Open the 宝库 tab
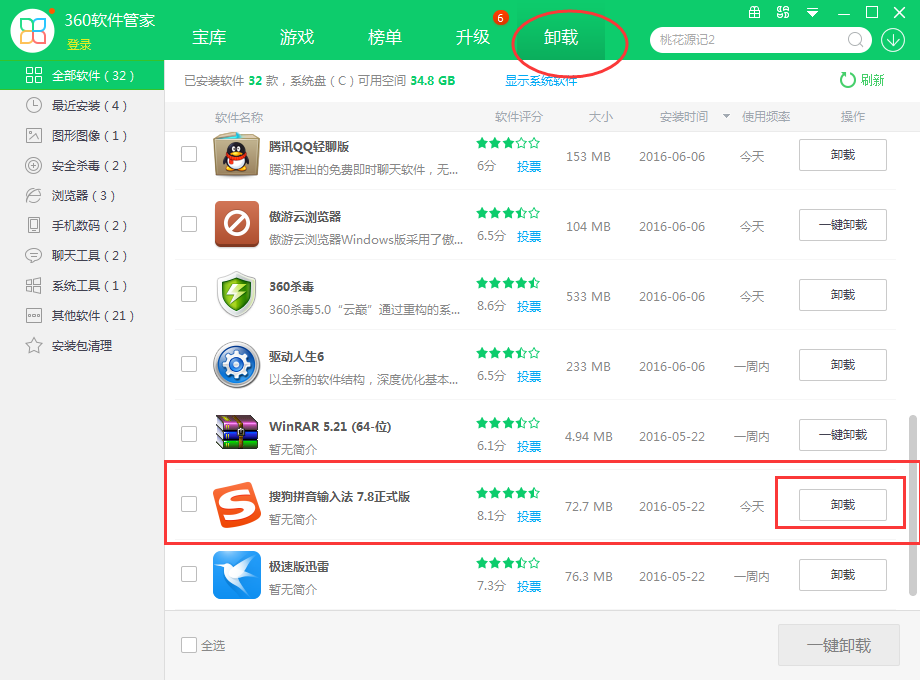Viewport: 920px width, 680px height. [x=209, y=38]
